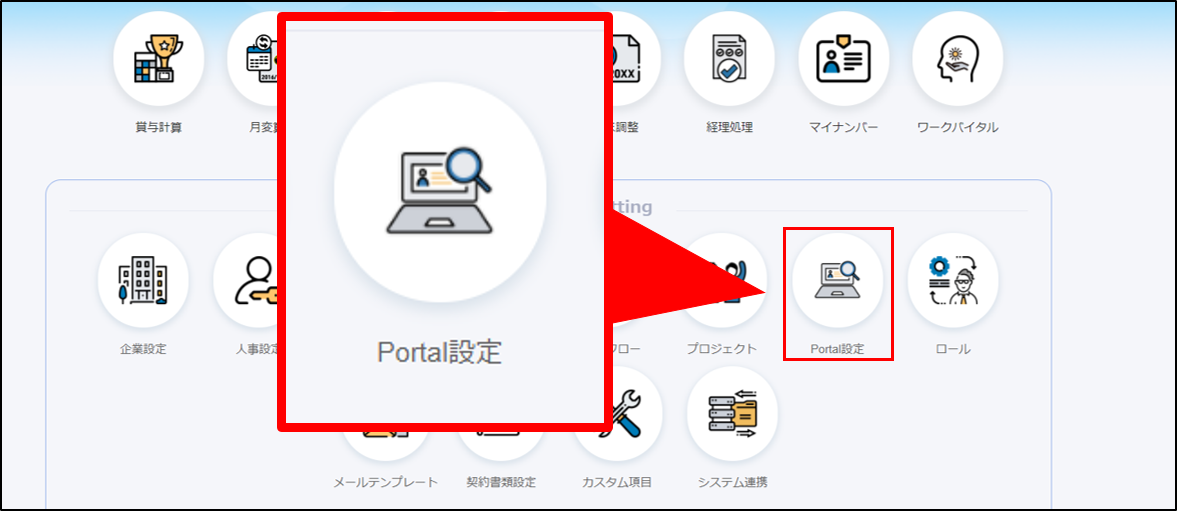Click the 賞与計算 text label
The width and height of the screenshot is (1177, 511).
(x=158, y=127)
